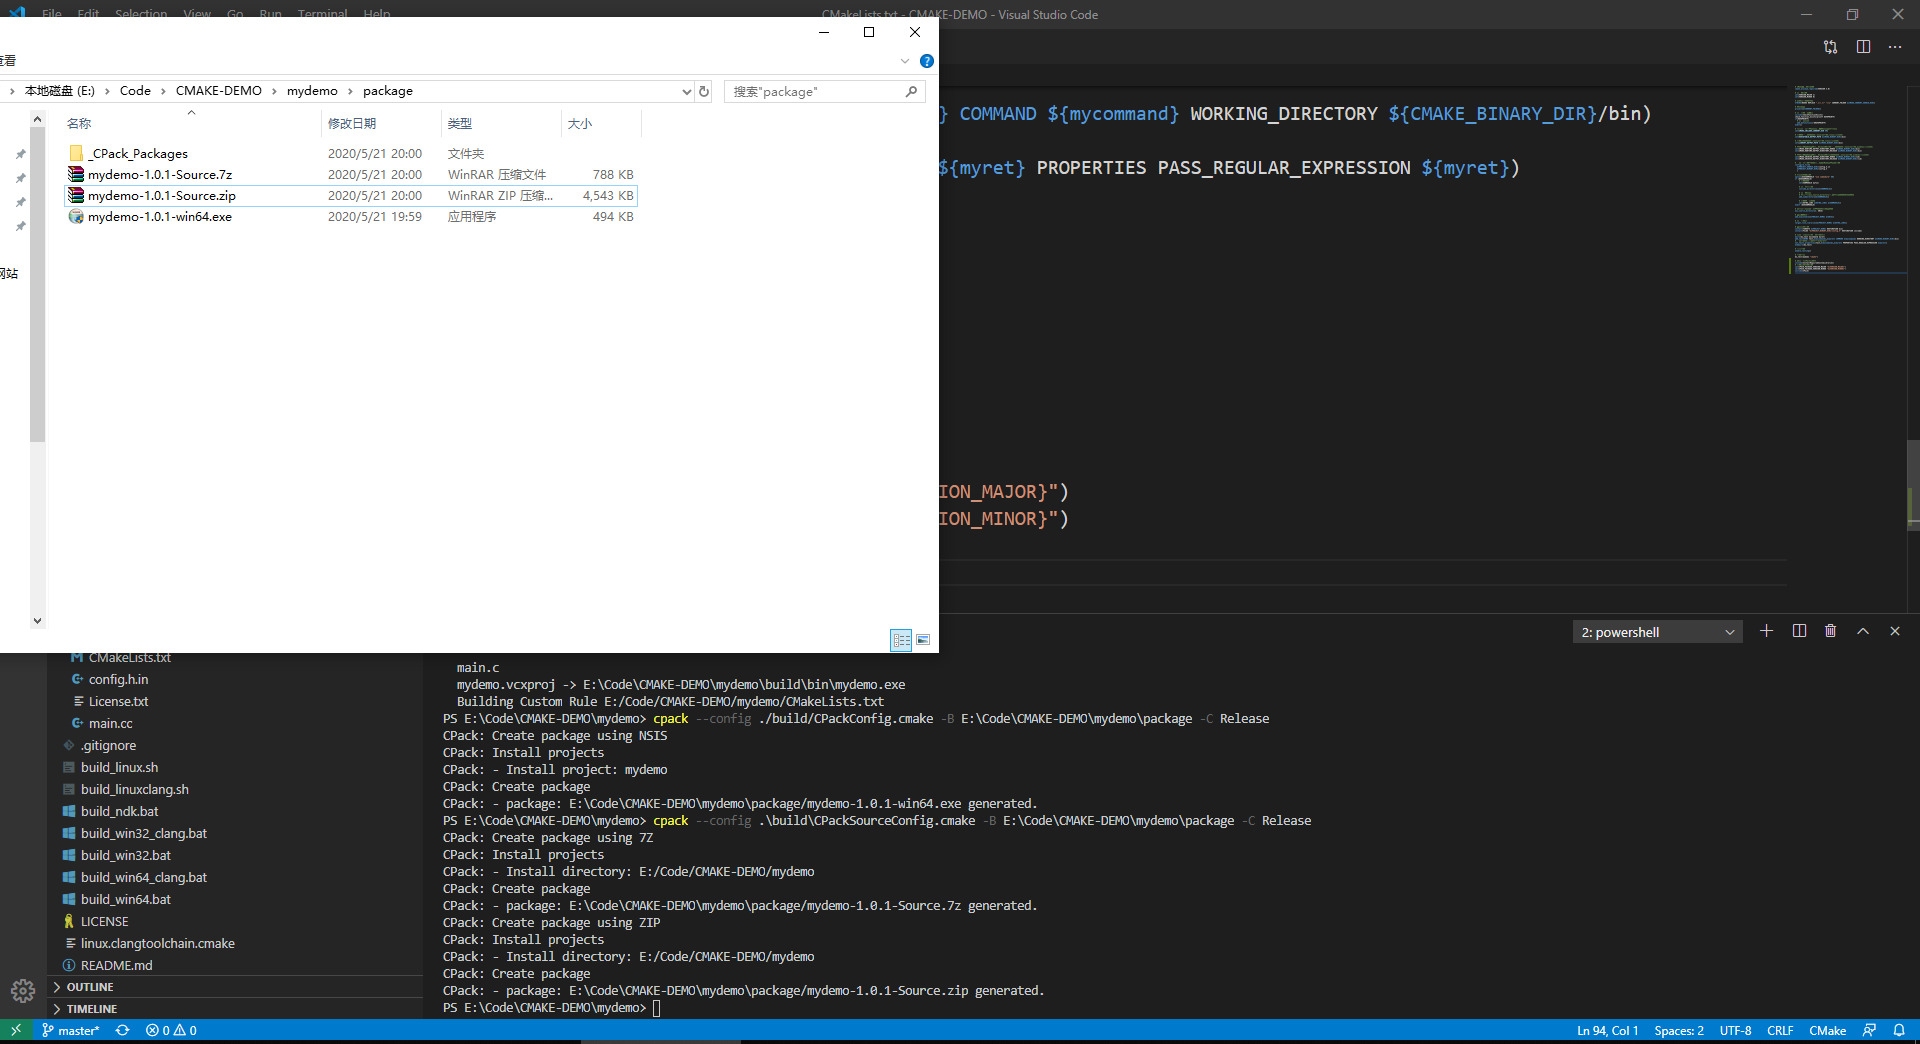1920x1044 pixels.
Task: Select mydemo-1.0.1-Source.zip in the file list
Action: 163,195
